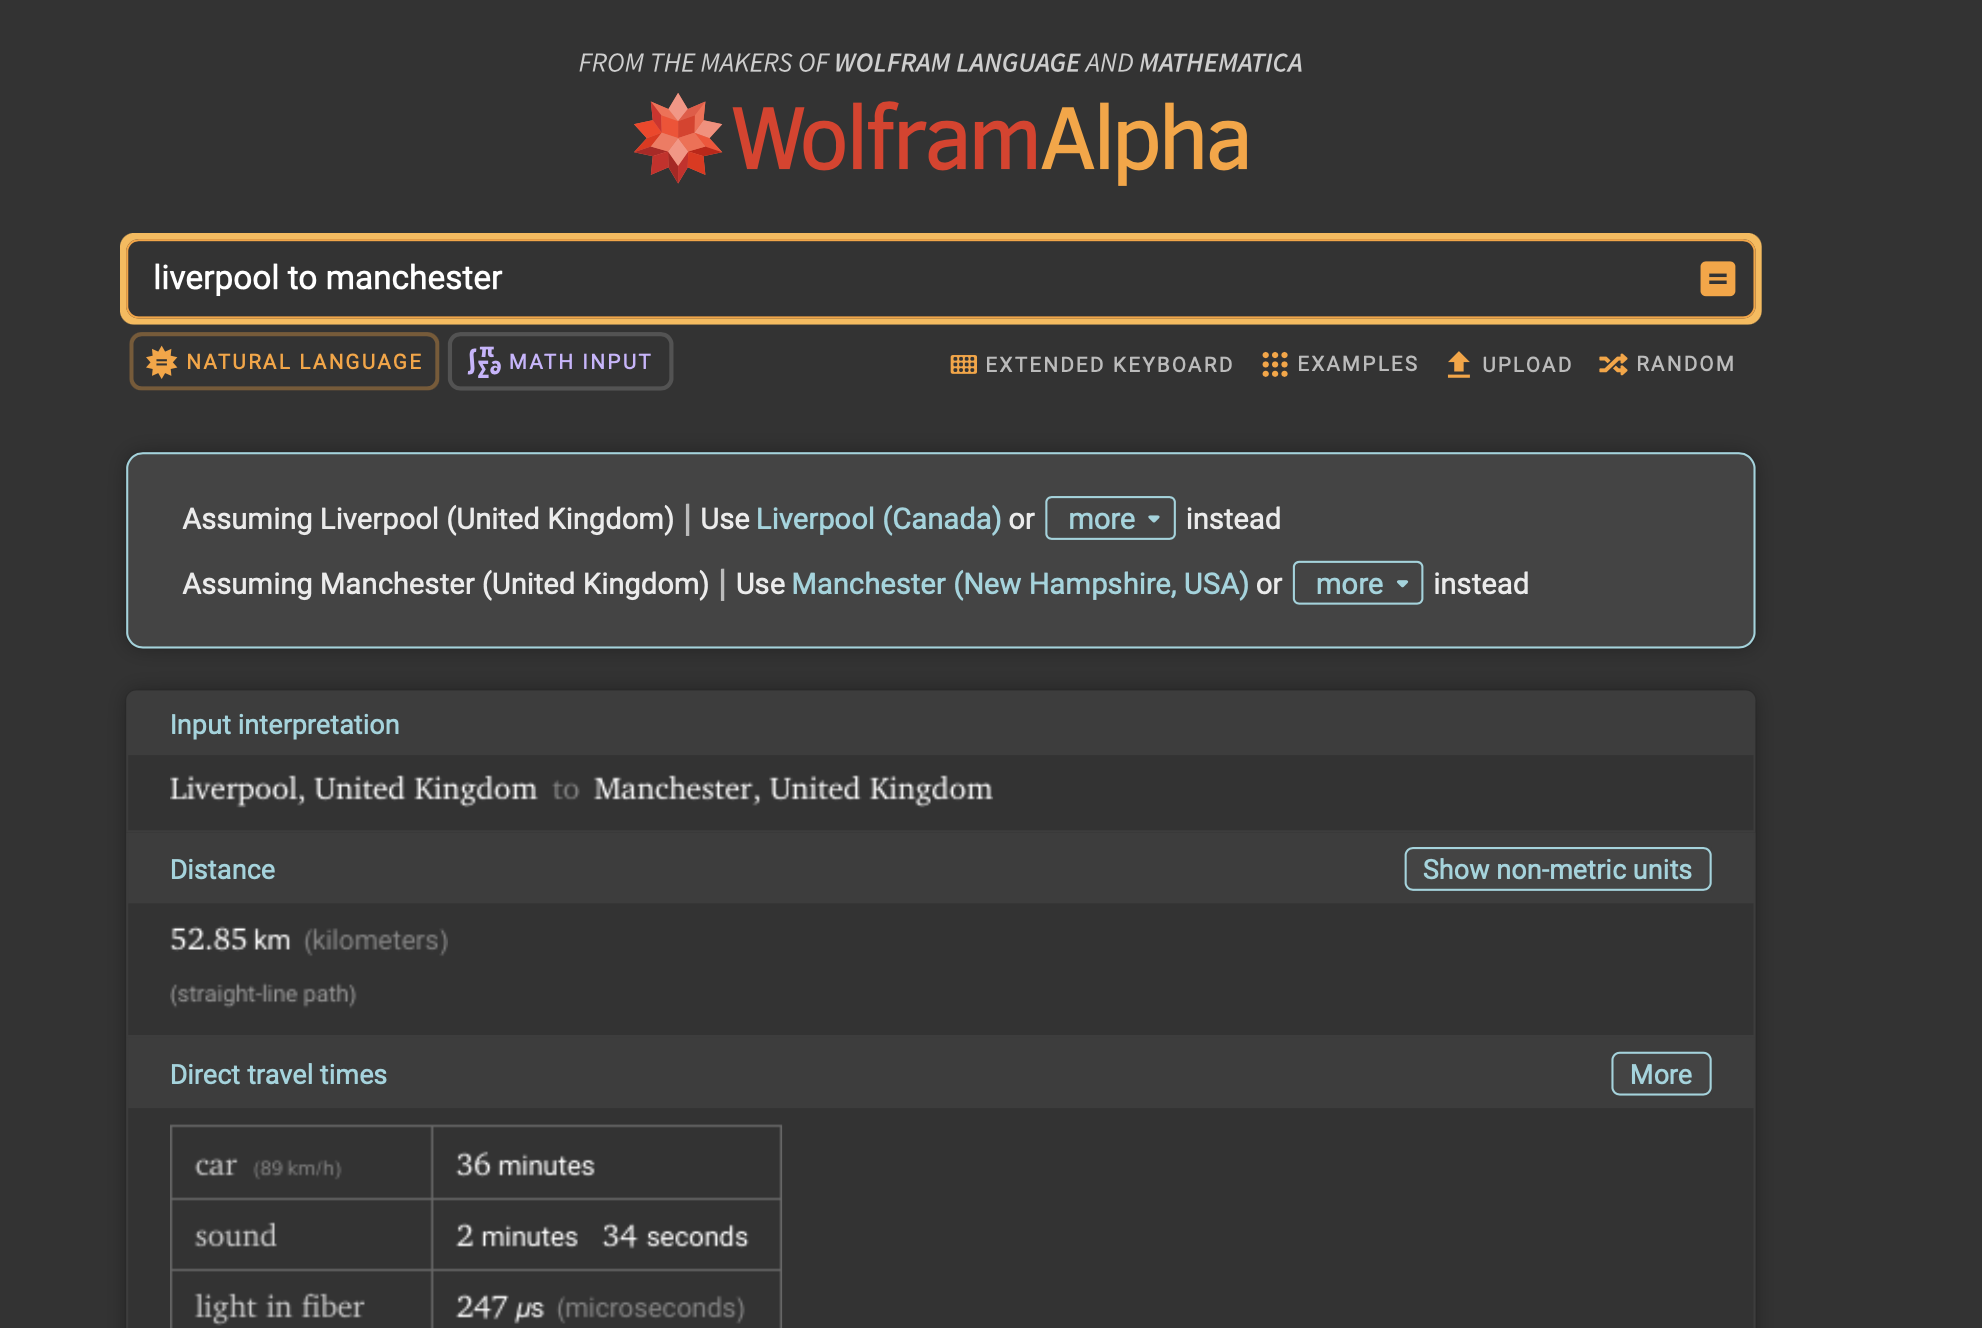Screen dimensions: 1982x1328
Task: Toggle Show non-metric units
Action: 1556,870
